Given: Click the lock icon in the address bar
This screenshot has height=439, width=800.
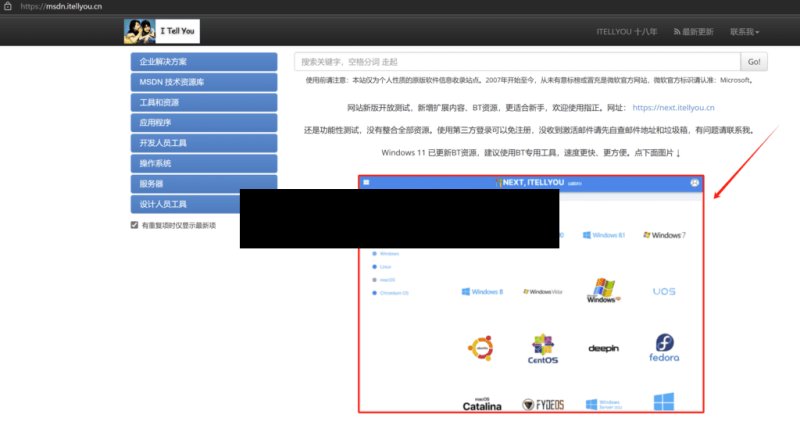Looking at the screenshot, I should [x=8, y=6].
